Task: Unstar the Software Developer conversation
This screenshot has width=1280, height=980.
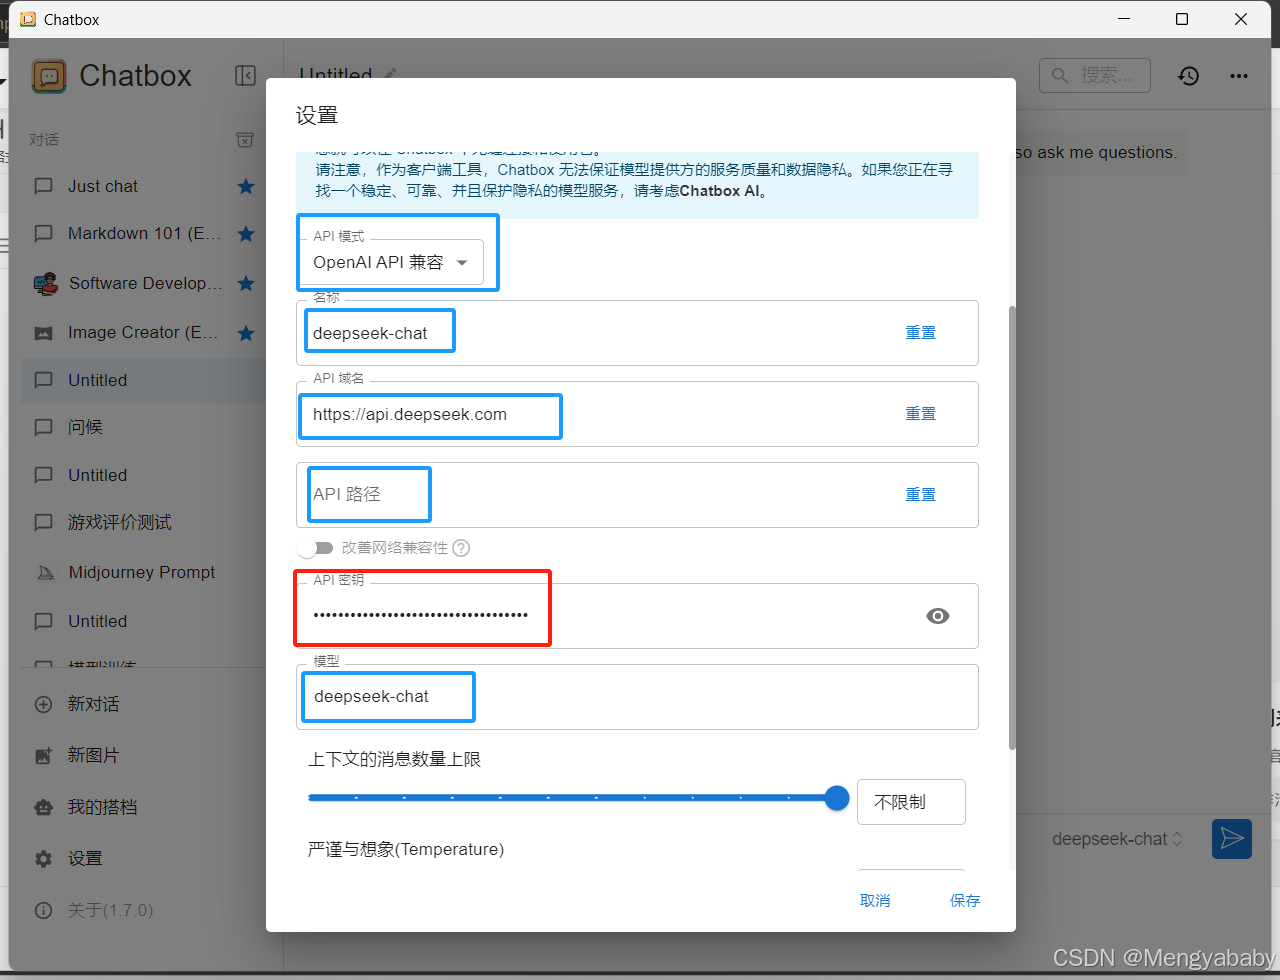Action: coord(246,283)
